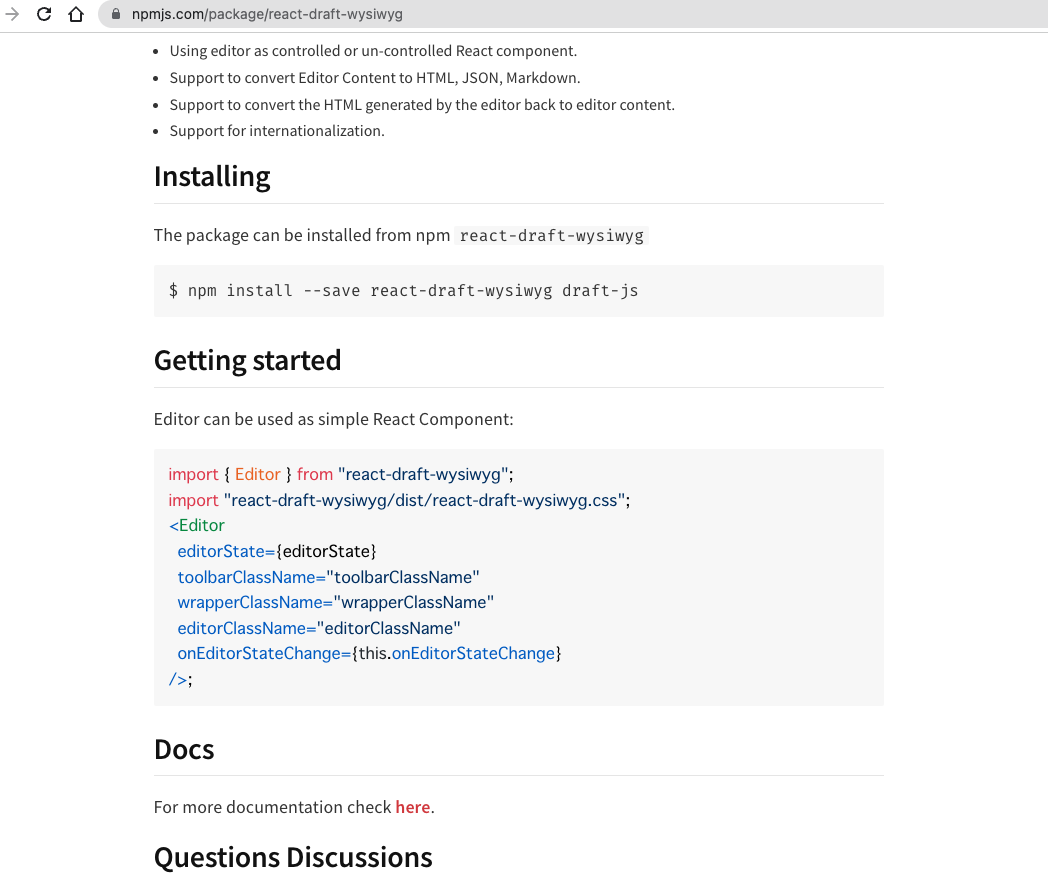Click the internationalization support bullet point
Screen dimensions: 1048x881
pos(278,130)
